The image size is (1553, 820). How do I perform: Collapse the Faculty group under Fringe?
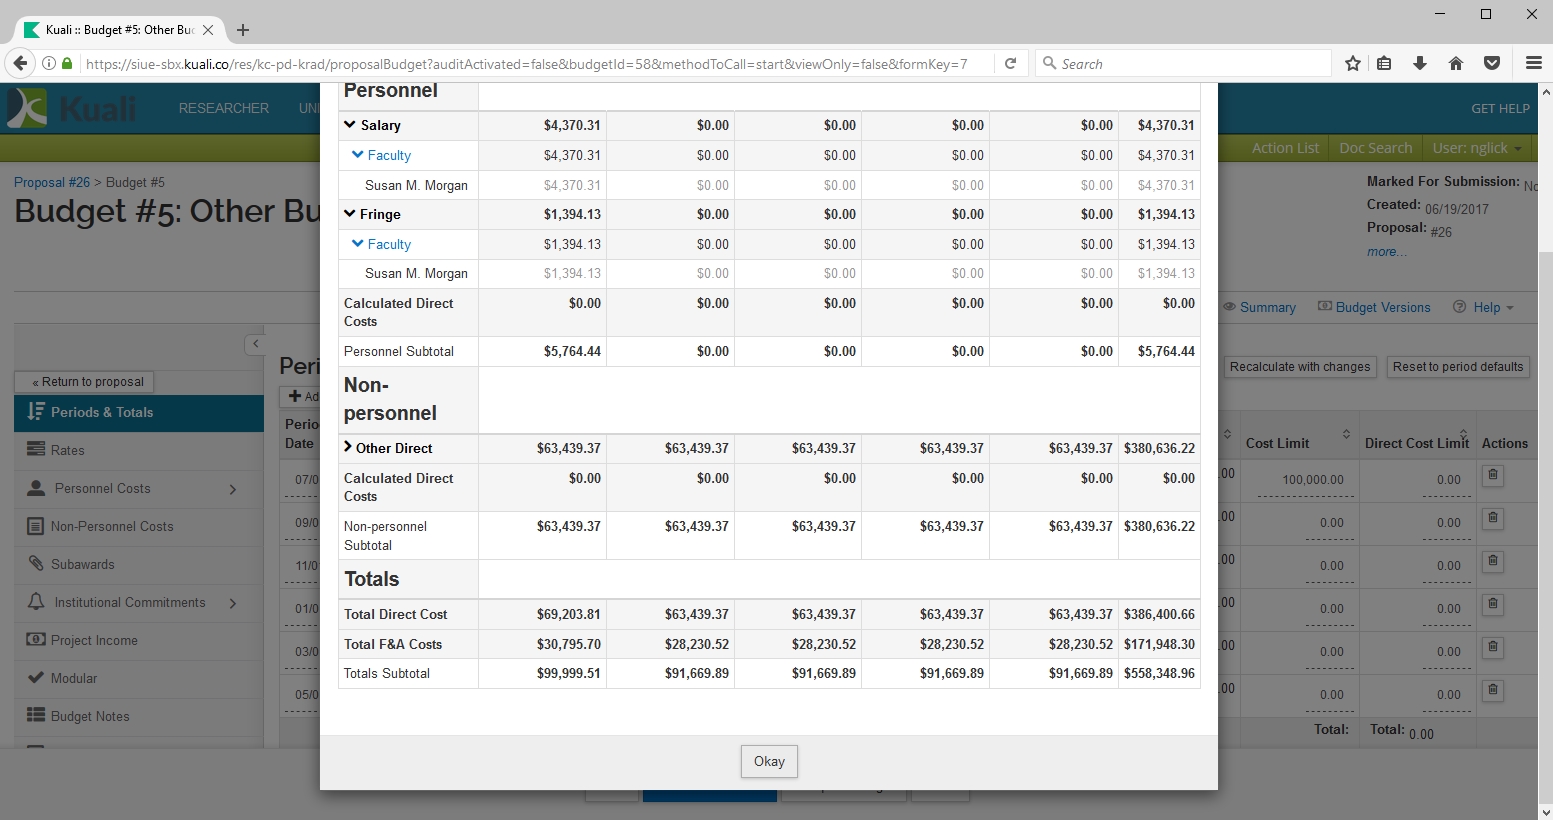(358, 244)
